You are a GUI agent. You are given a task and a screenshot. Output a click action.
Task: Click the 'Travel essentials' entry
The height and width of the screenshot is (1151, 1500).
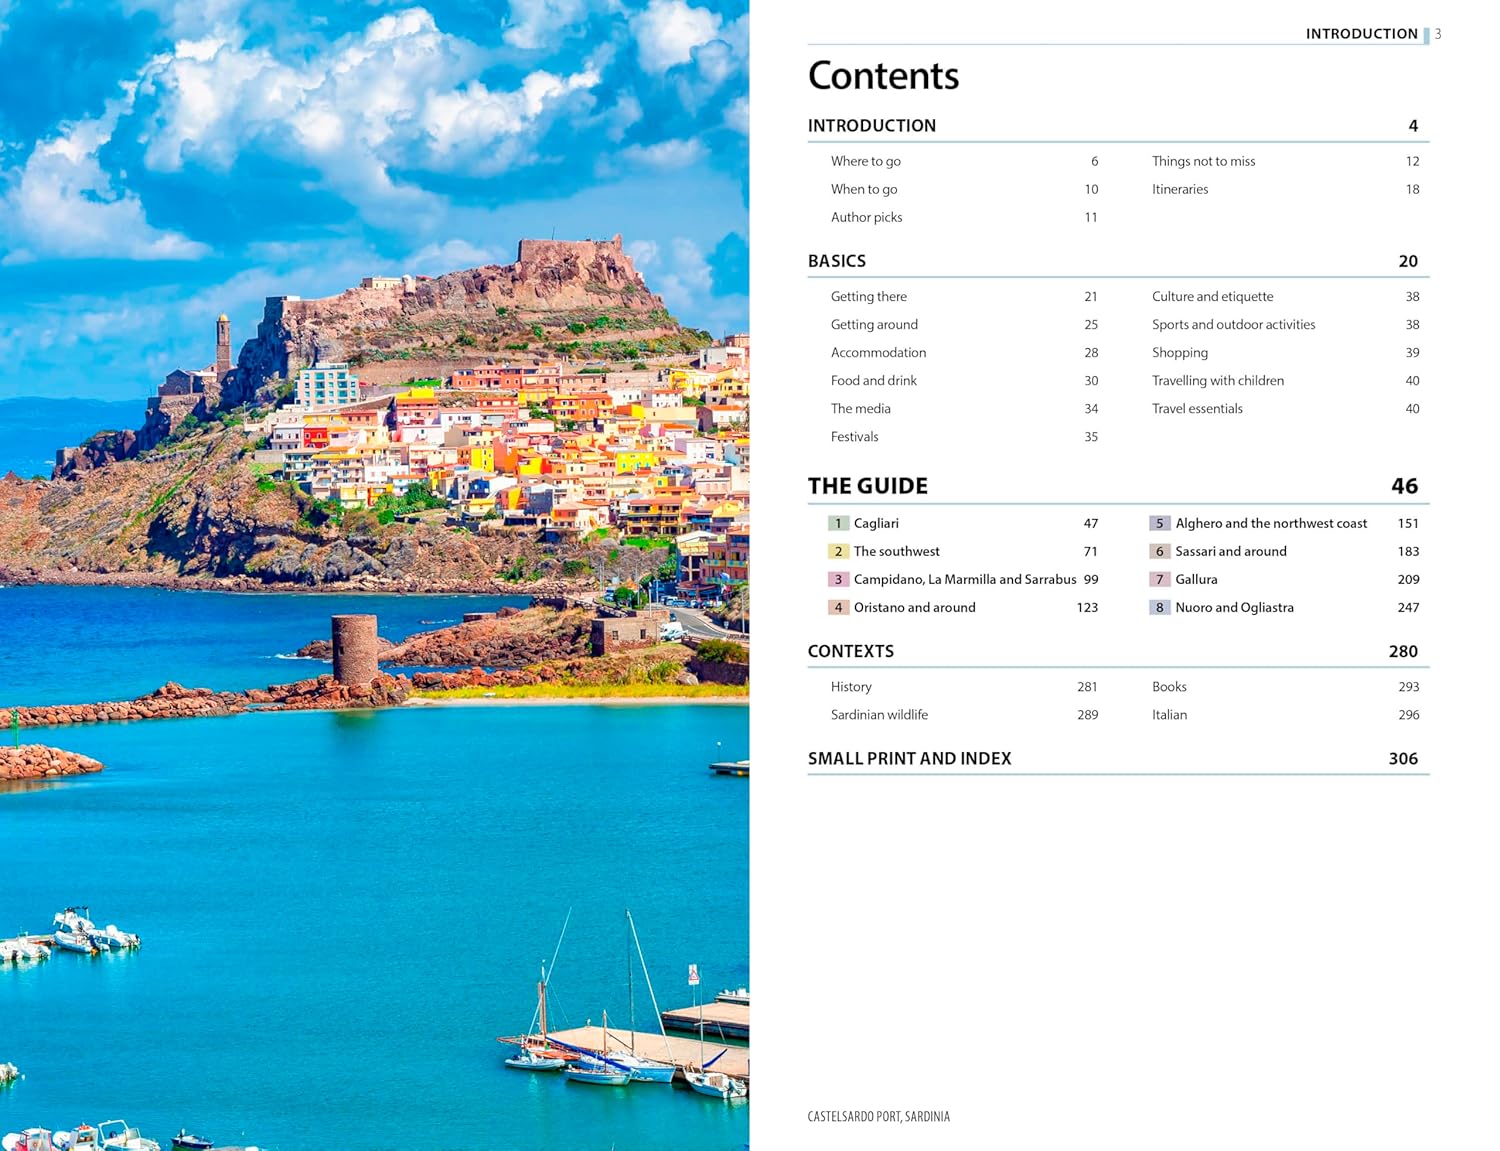(1197, 409)
